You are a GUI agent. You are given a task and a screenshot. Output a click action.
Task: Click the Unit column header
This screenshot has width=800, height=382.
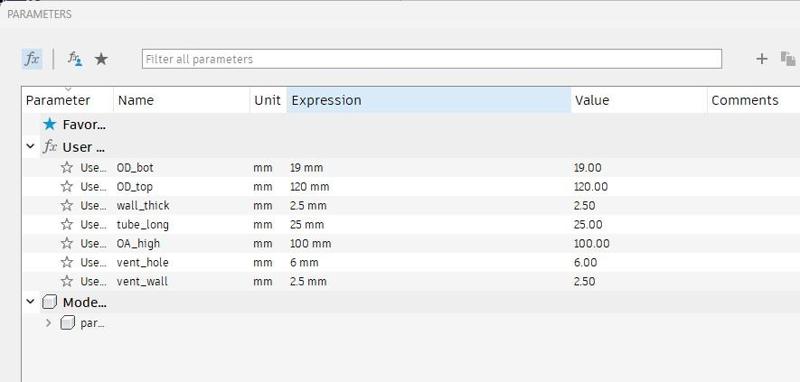click(x=267, y=100)
